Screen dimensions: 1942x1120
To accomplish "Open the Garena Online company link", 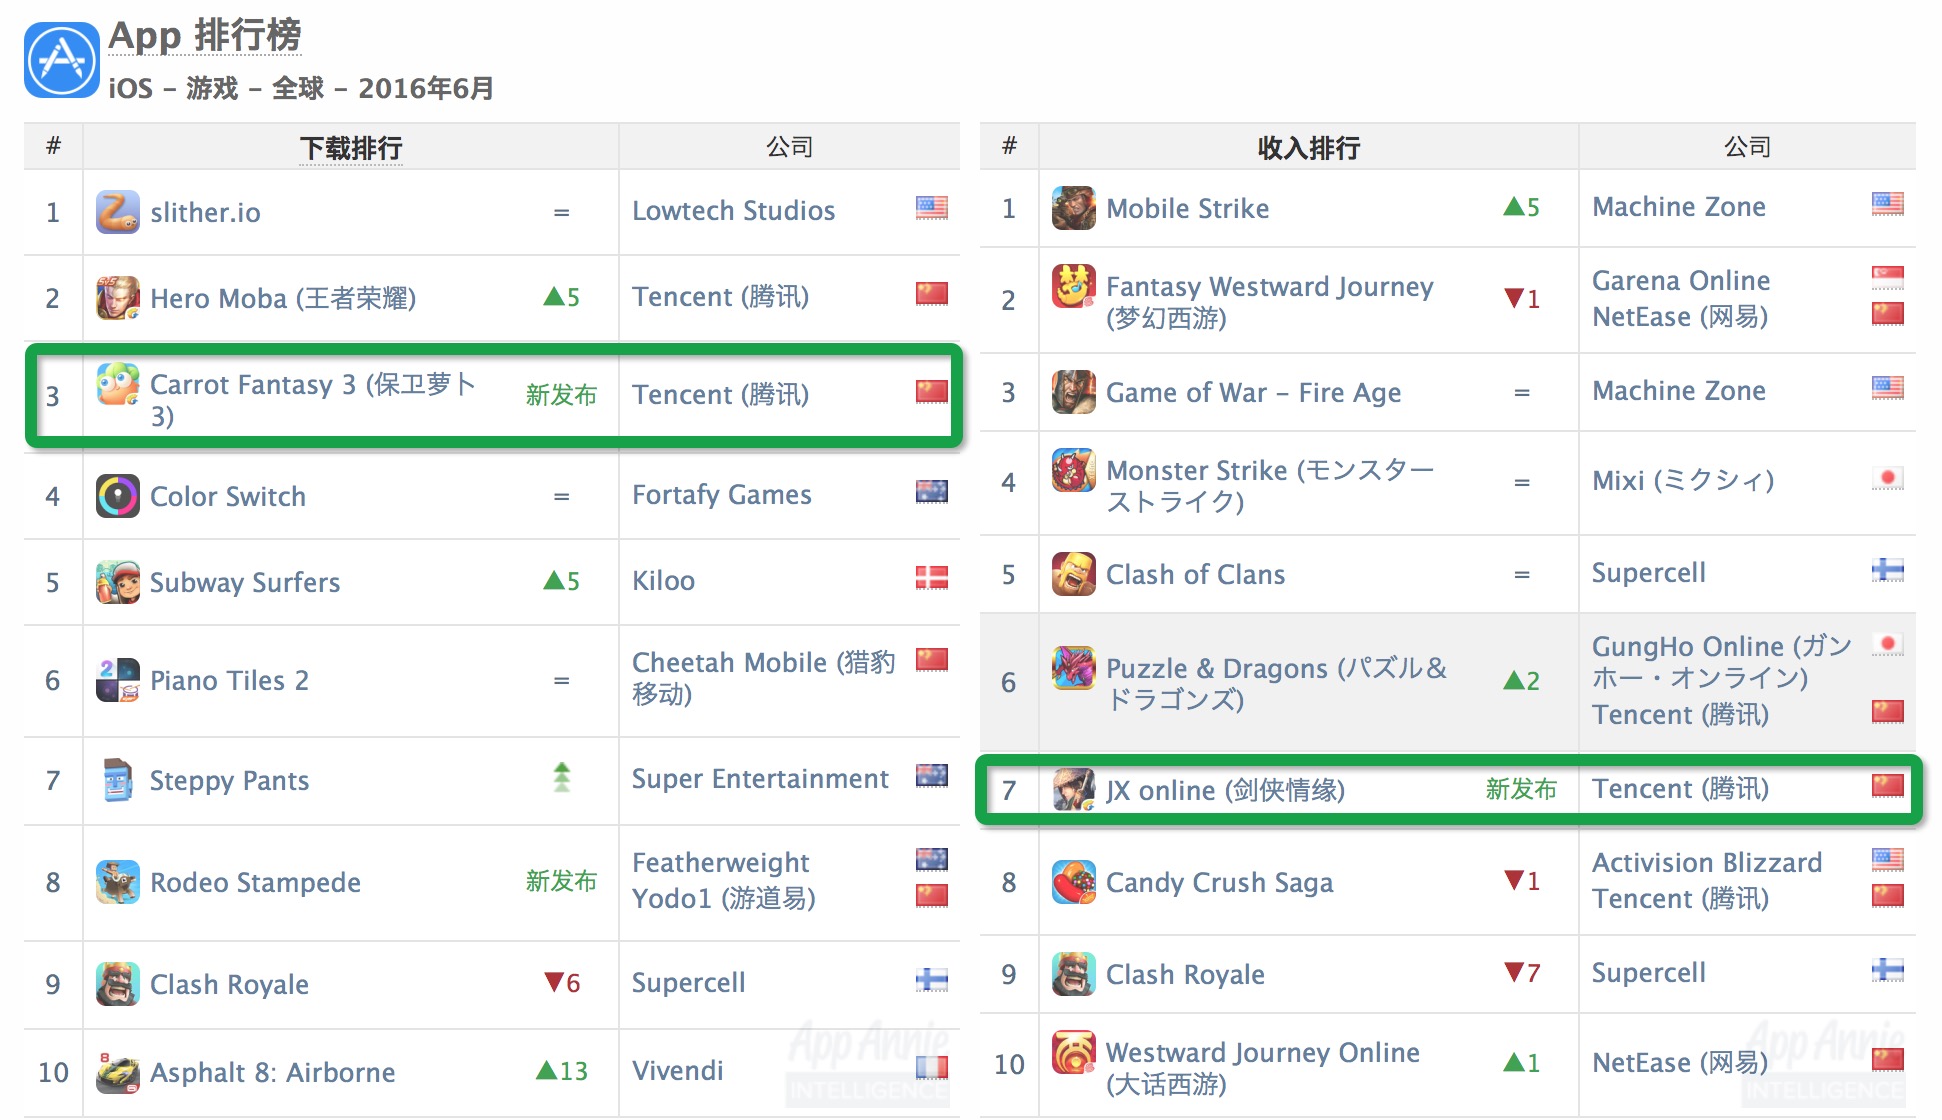I will click(1681, 280).
